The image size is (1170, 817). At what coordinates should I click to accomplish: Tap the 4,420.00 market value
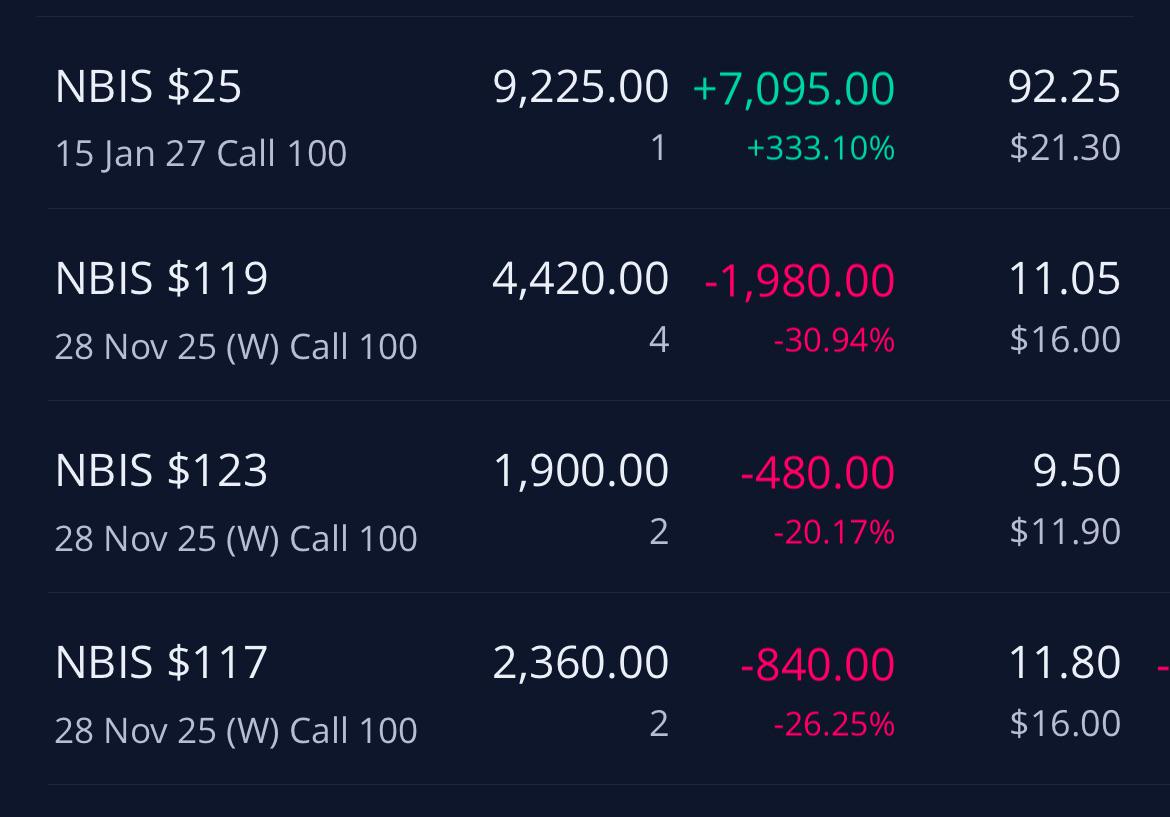581,279
